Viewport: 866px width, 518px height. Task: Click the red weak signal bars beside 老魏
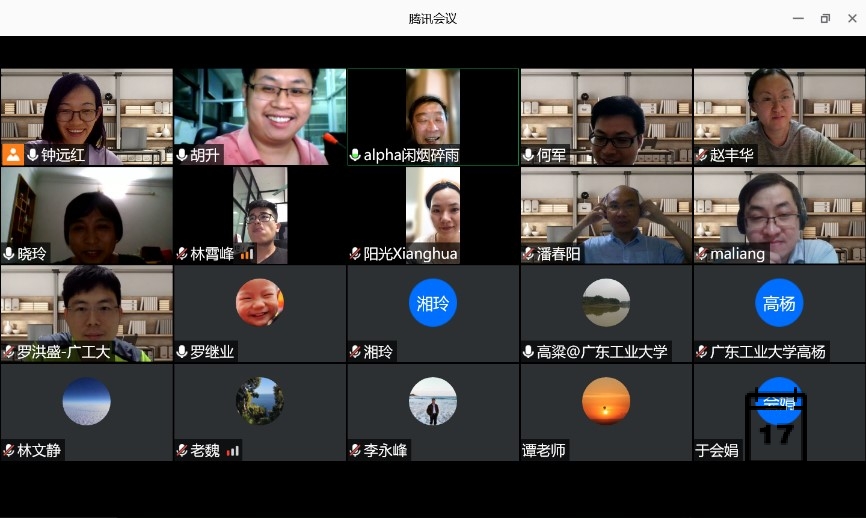click(x=232, y=451)
